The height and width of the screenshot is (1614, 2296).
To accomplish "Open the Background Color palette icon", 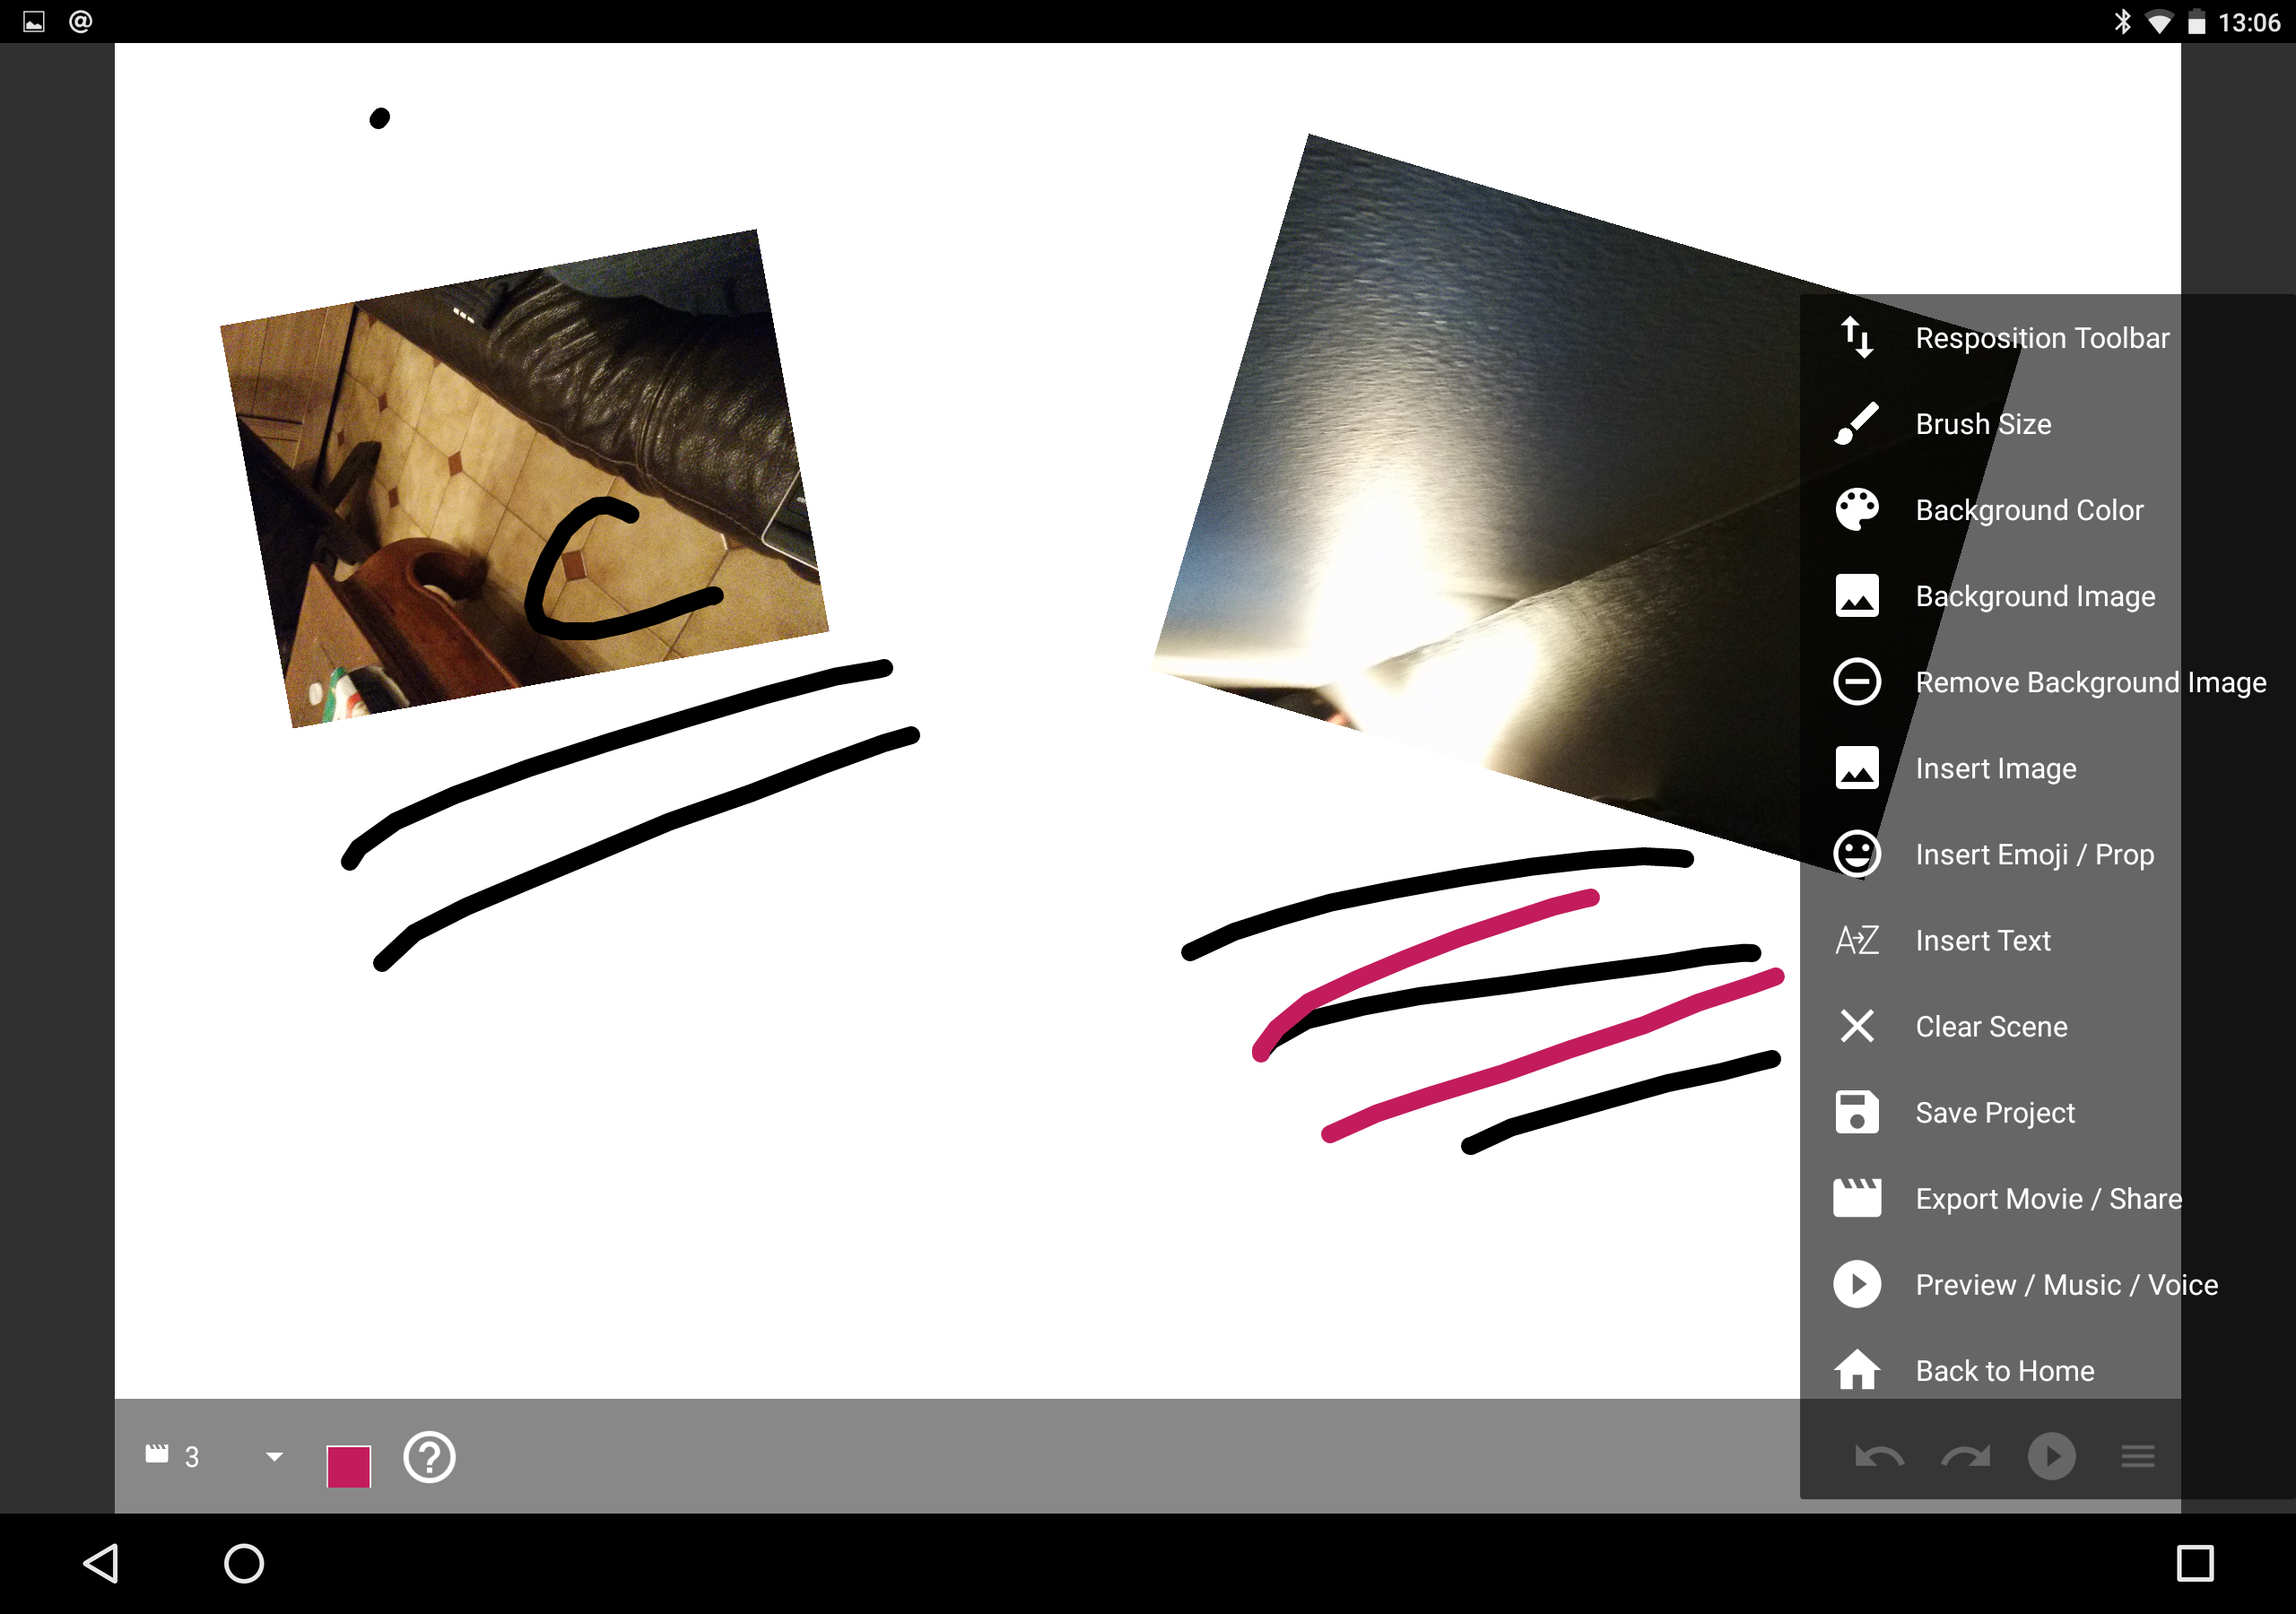I will (x=1857, y=510).
